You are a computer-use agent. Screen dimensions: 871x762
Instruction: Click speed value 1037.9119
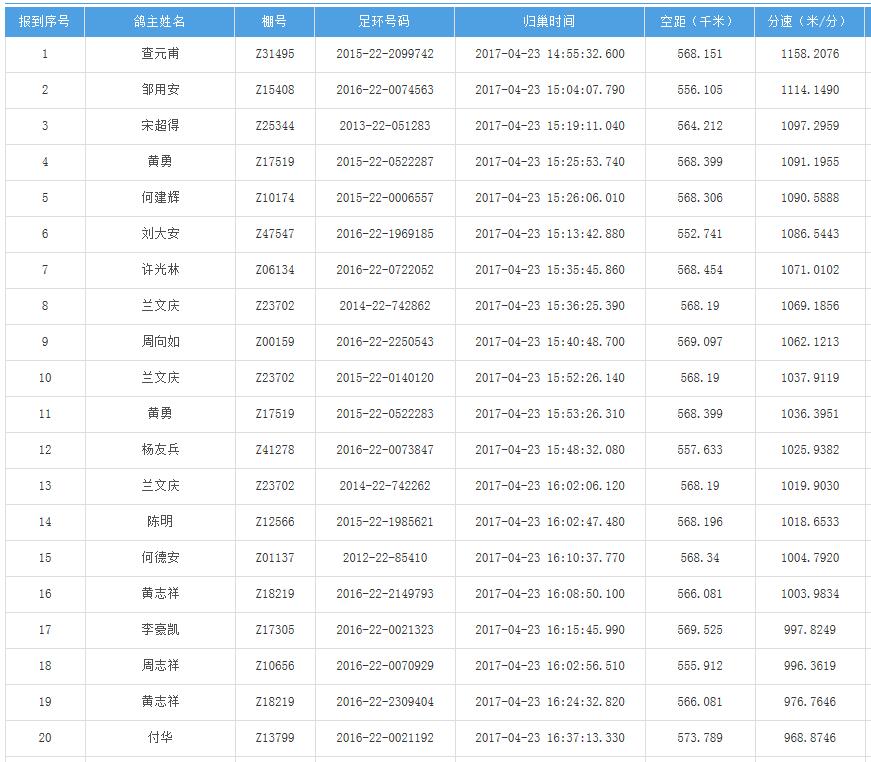pyautogui.click(x=809, y=378)
